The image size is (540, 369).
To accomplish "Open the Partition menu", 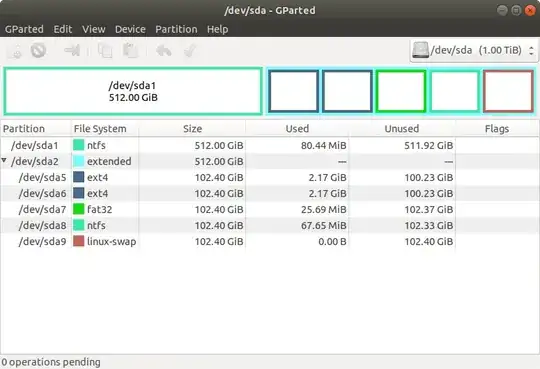I will coord(176,29).
